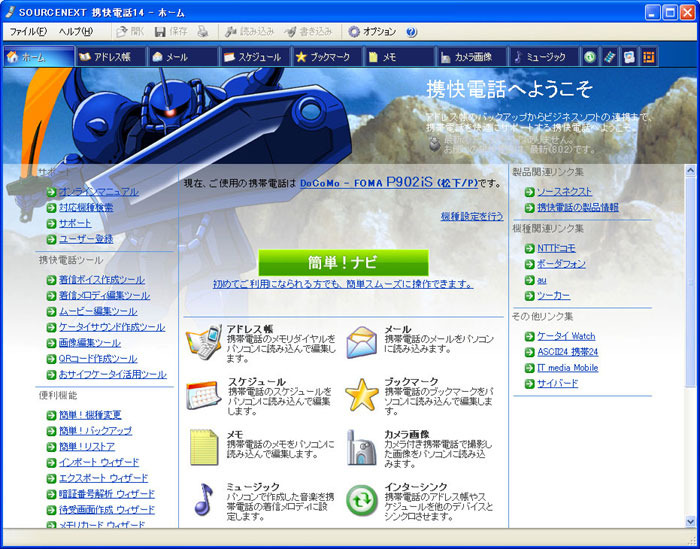Open the 対応機種検索 link

point(86,208)
